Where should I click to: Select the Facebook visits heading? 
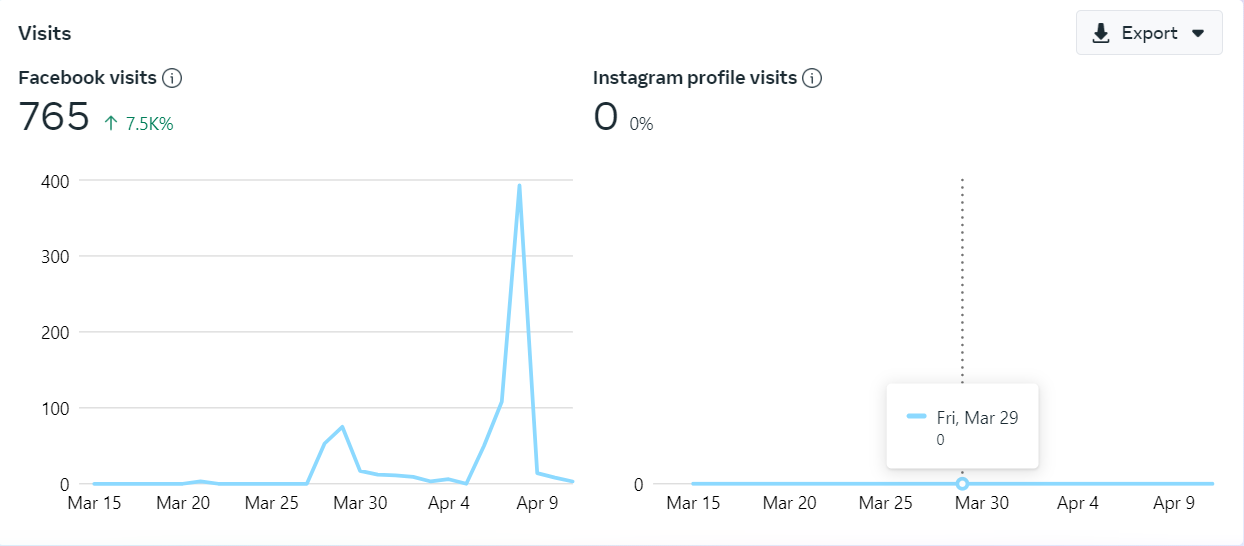(87, 78)
